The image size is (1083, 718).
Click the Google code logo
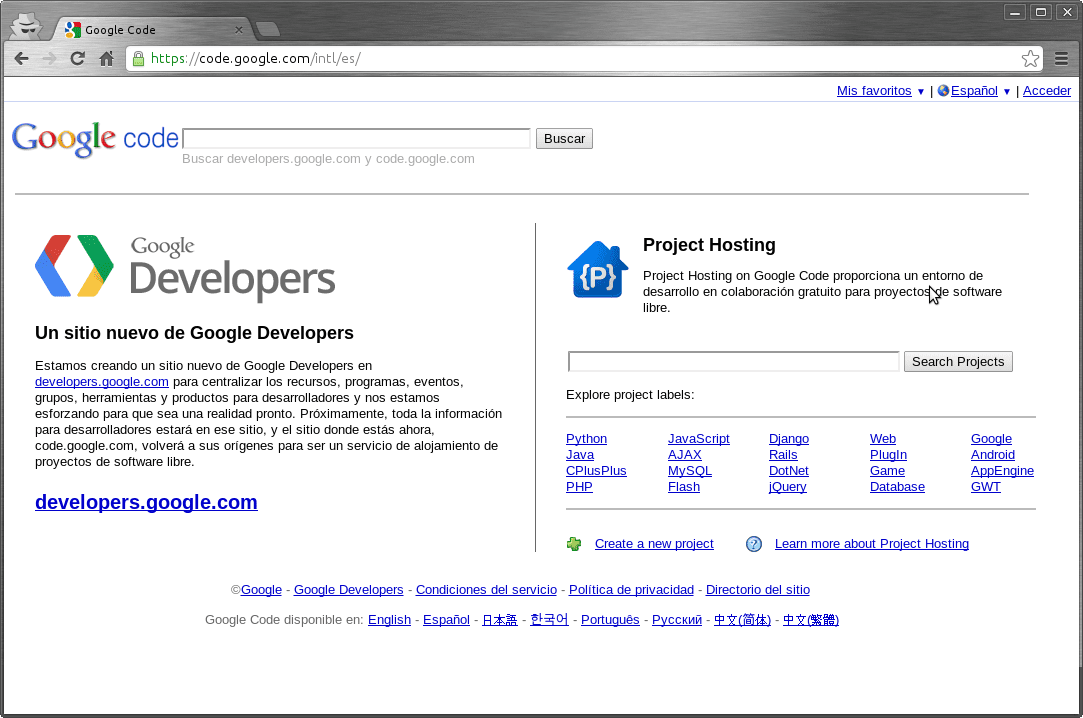pyautogui.click(x=95, y=139)
